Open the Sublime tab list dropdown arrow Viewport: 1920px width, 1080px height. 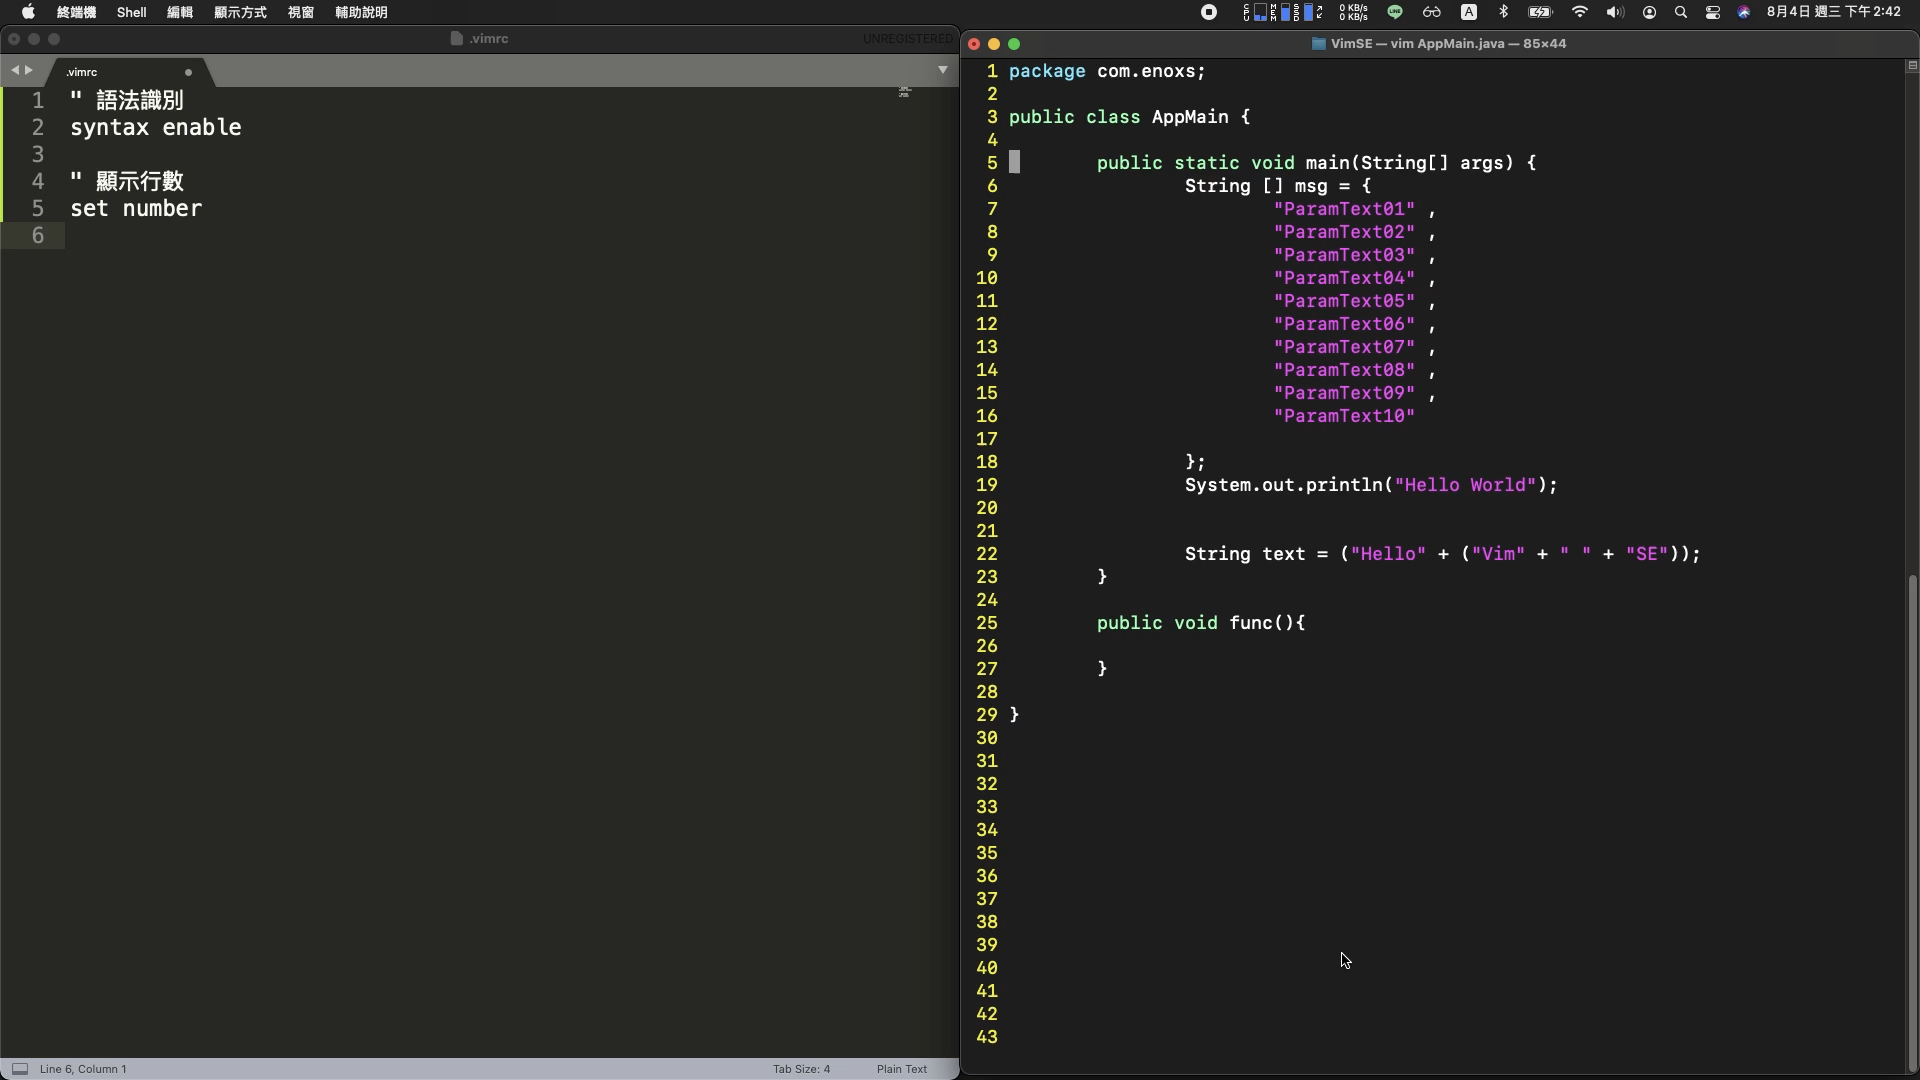[x=942, y=70]
